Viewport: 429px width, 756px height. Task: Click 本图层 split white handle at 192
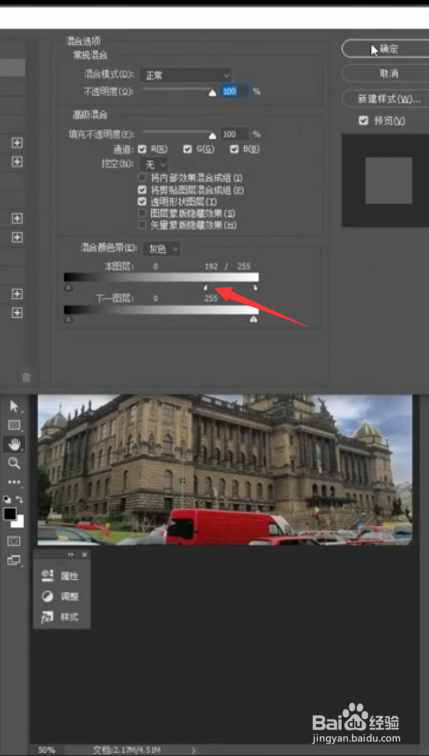[x=205, y=287]
